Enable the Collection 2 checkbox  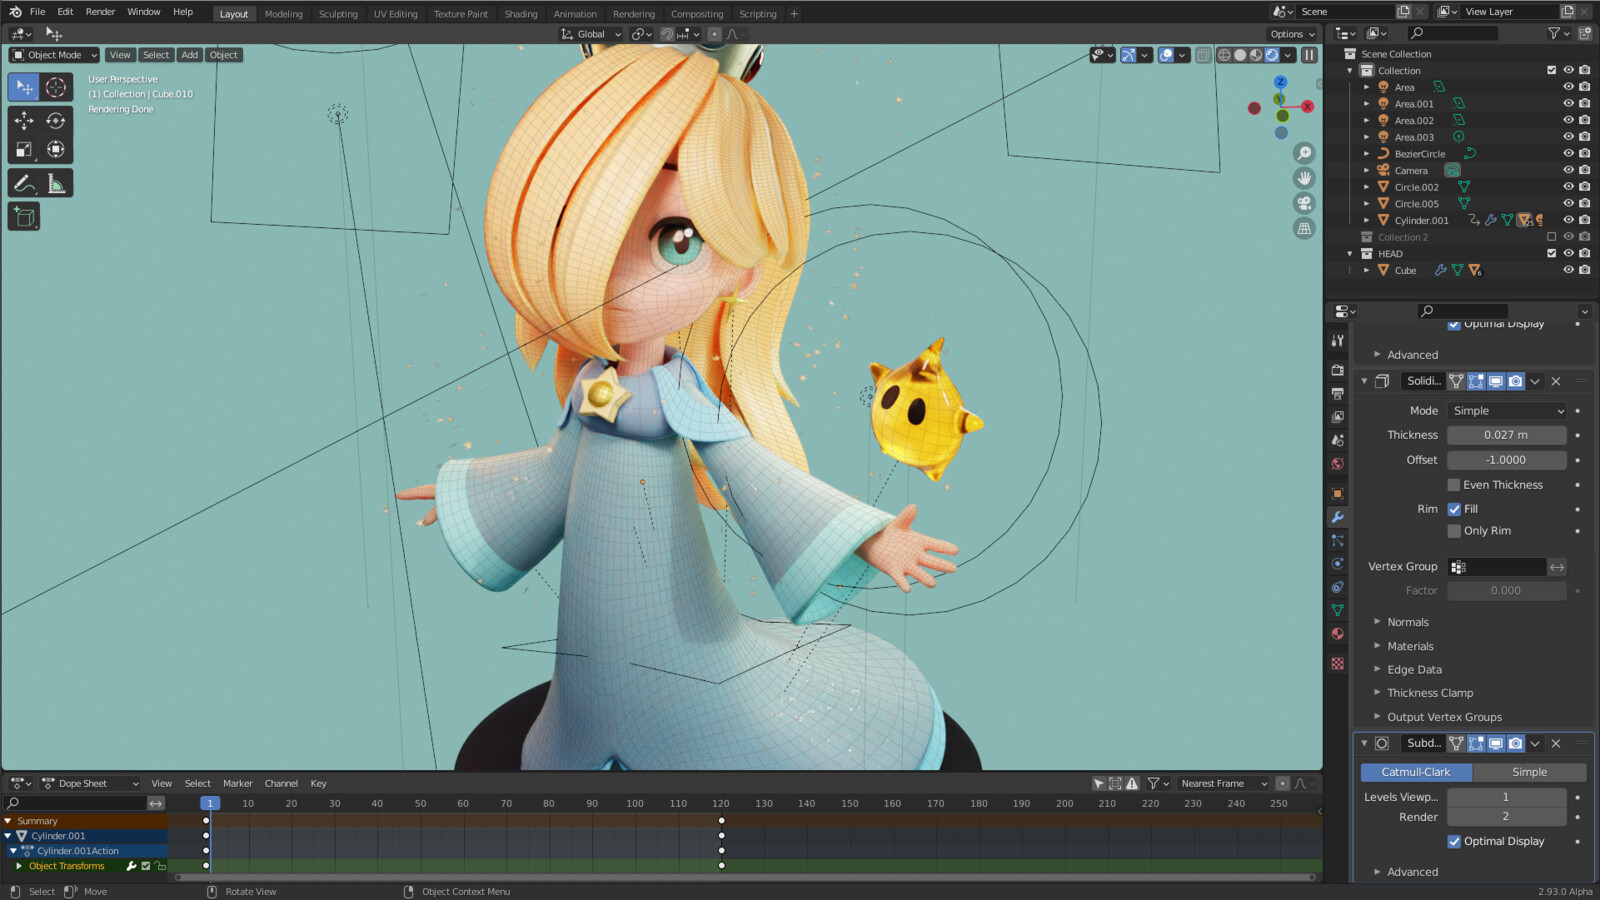[1552, 237]
